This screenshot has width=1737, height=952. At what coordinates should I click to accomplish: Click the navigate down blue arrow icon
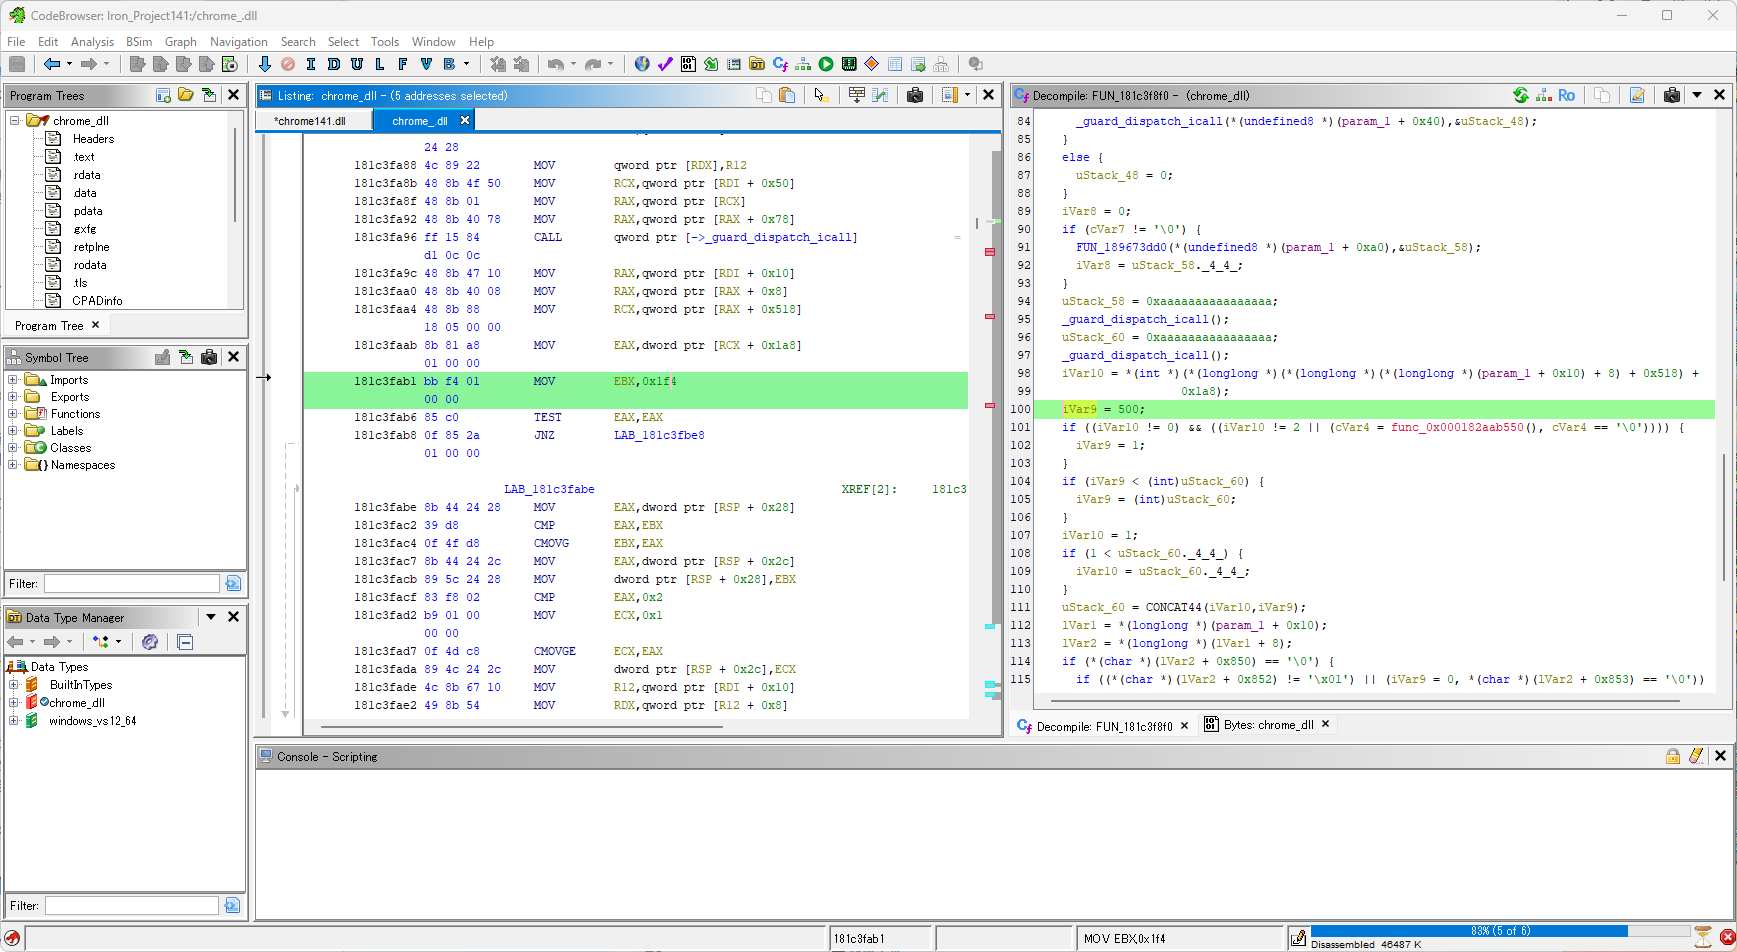tap(264, 64)
